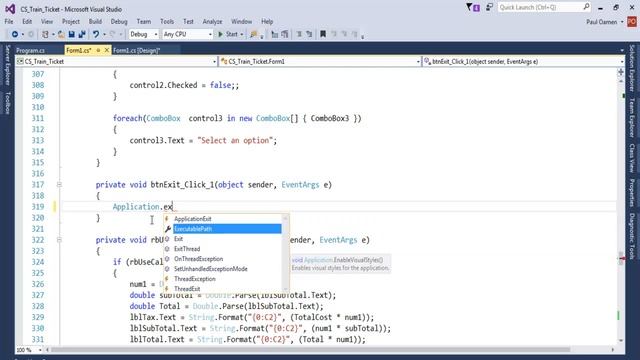Open the Debug menu
The height and width of the screenshot is (360, 640).
119,21
